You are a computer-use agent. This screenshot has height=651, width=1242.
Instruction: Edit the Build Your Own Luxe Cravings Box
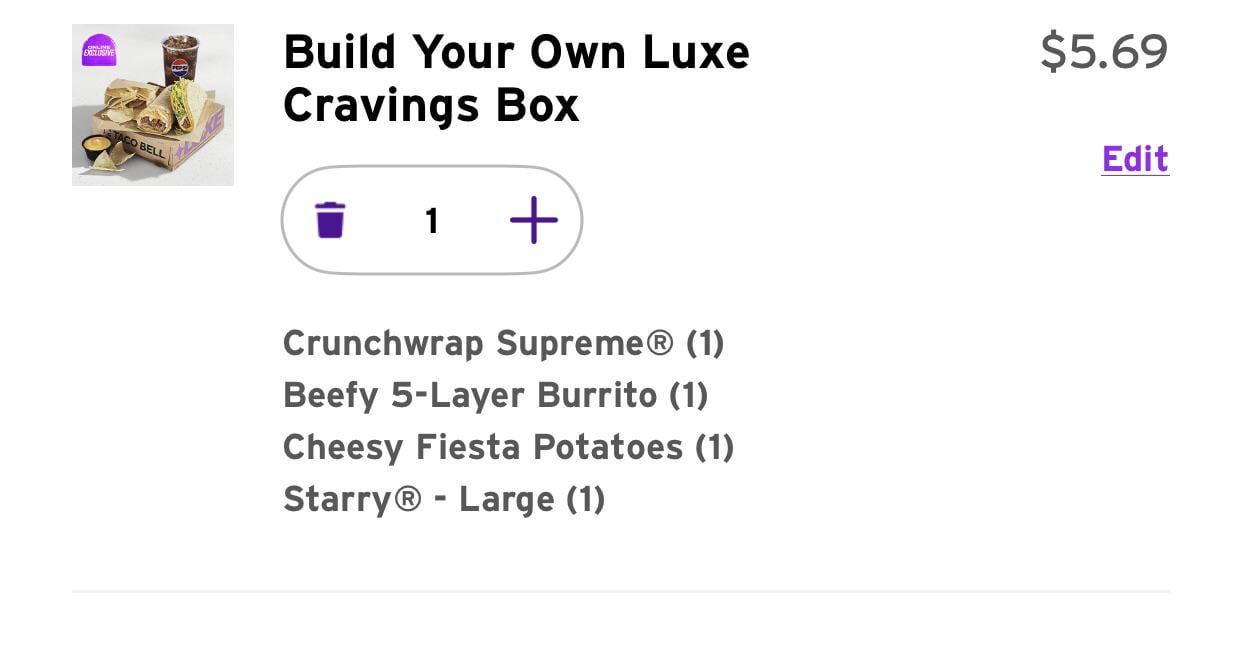point(1135,159)
